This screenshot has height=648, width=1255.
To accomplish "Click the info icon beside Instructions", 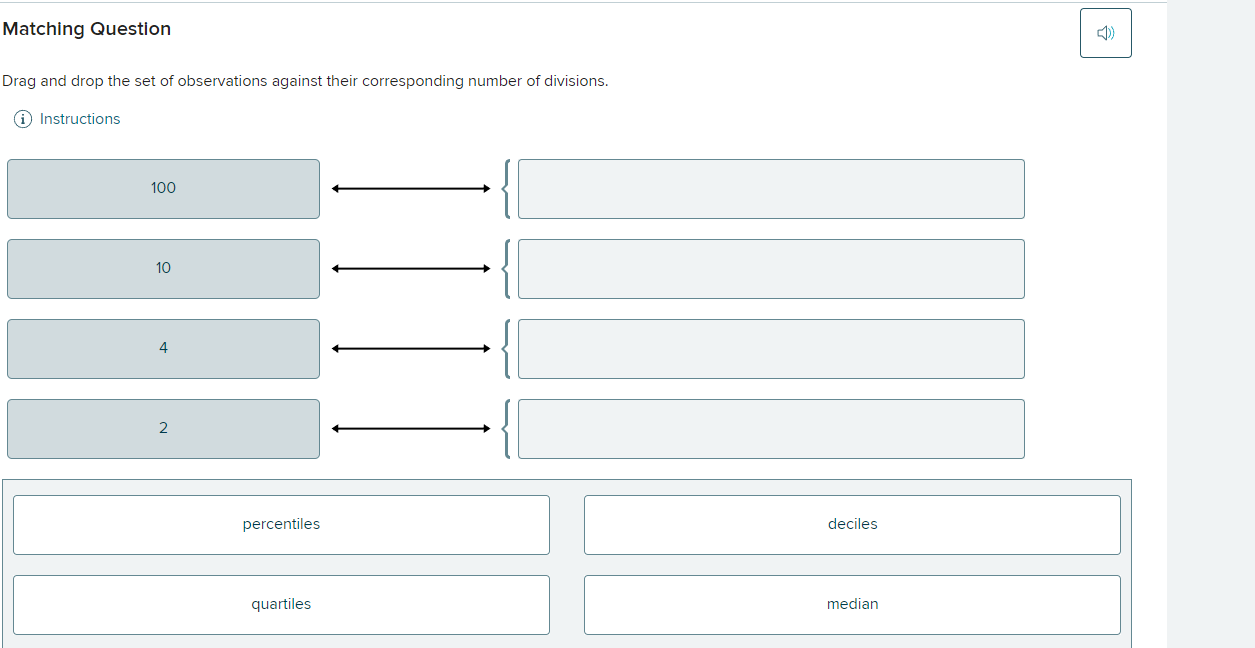I will (x=21, y=119).
